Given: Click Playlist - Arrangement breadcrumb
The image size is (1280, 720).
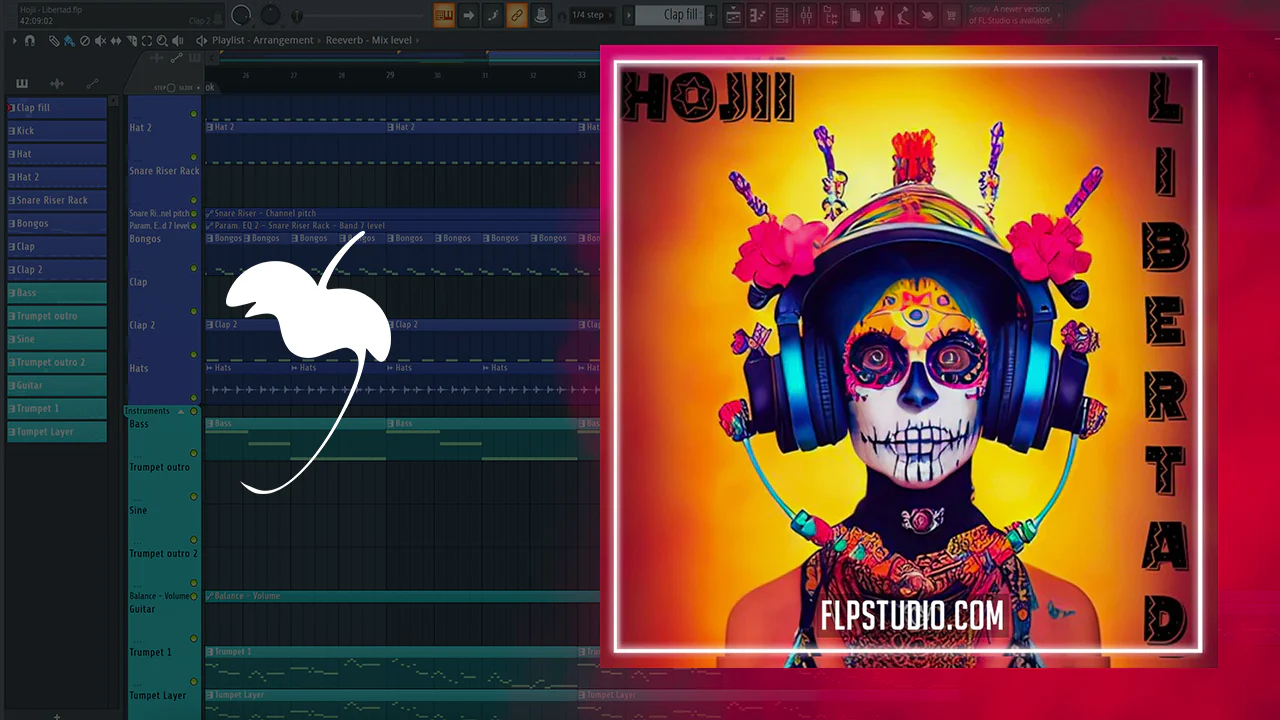Looking at the screenshot, I should point(263,41).
